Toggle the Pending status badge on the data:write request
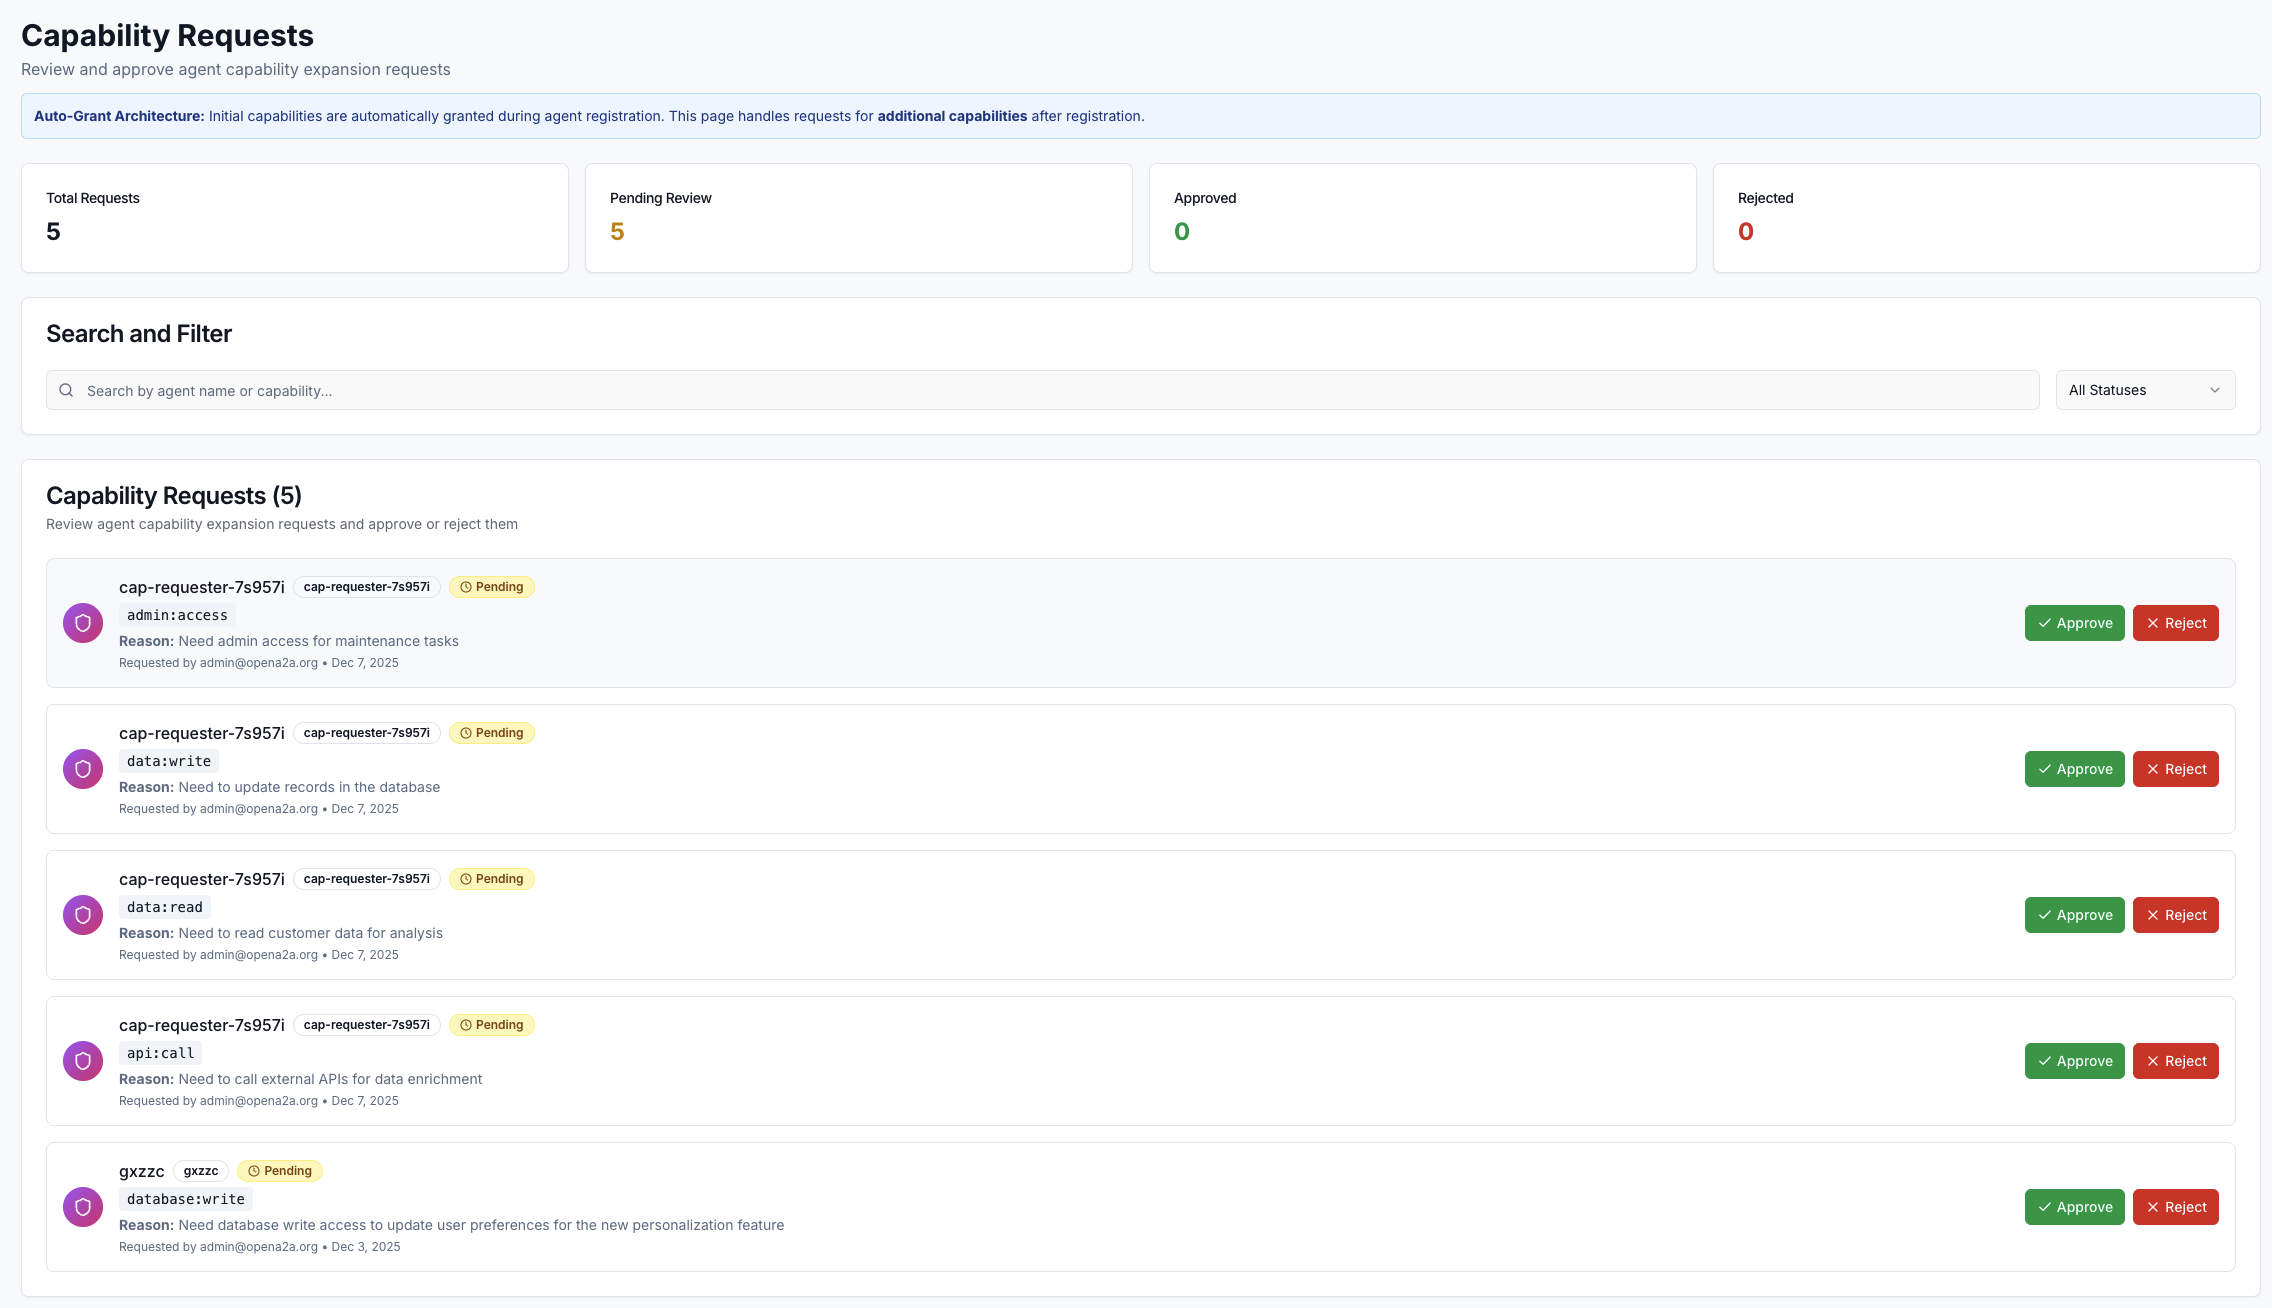Screen dimensions: 2272x1308 (x=492, y=732)
